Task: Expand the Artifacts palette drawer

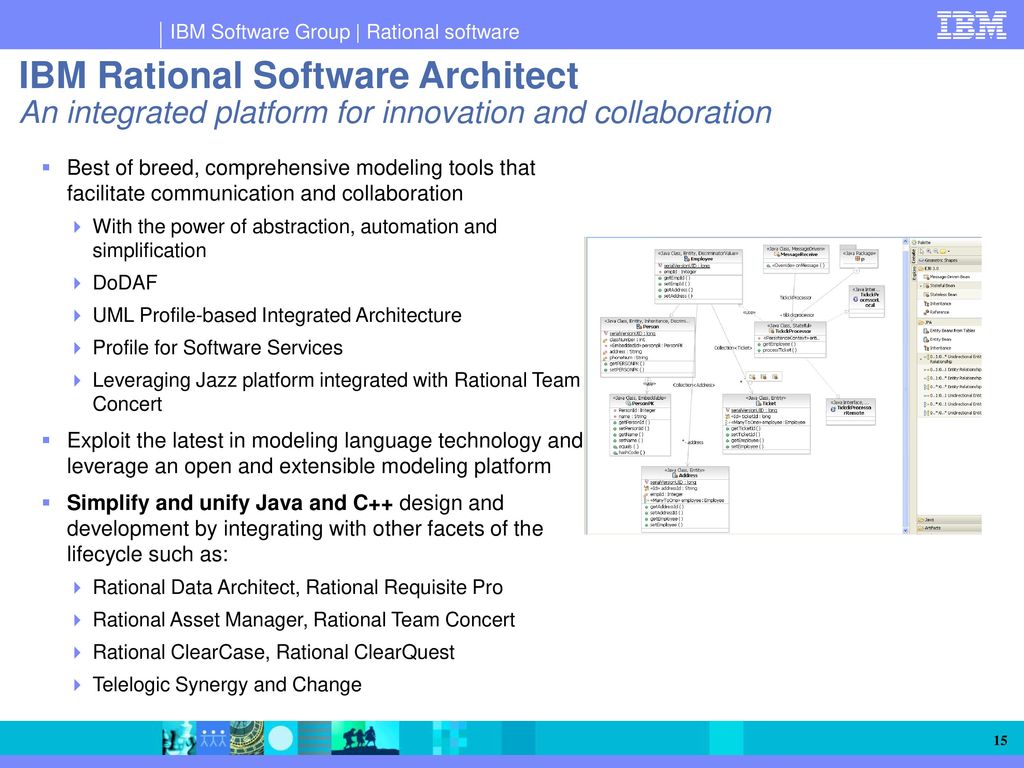Action: click(x=949, y=528)
